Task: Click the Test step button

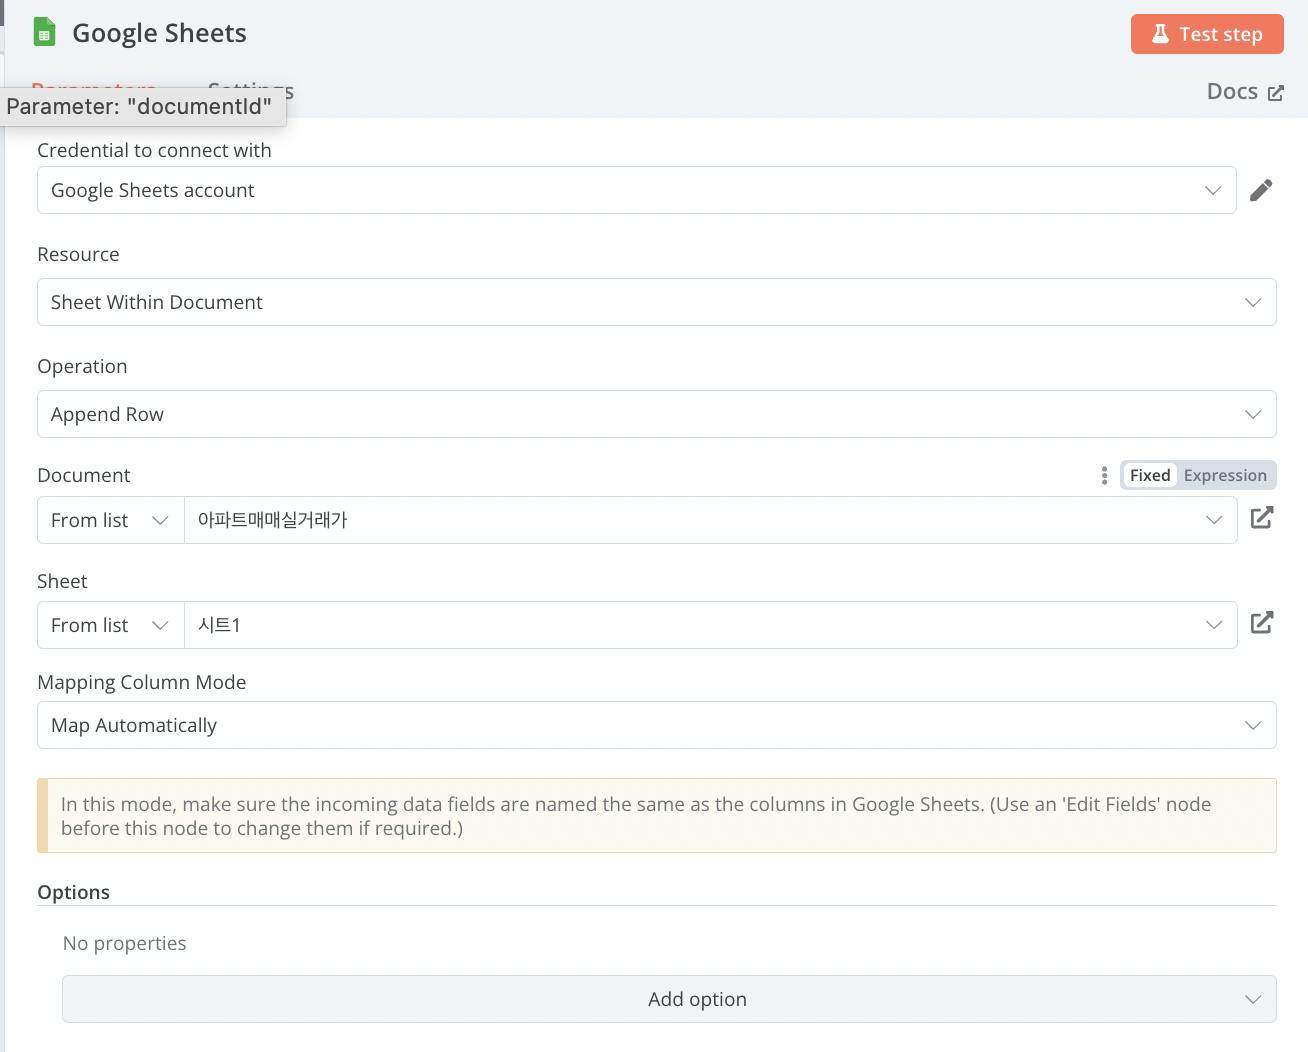Action: pos(1207,34)
